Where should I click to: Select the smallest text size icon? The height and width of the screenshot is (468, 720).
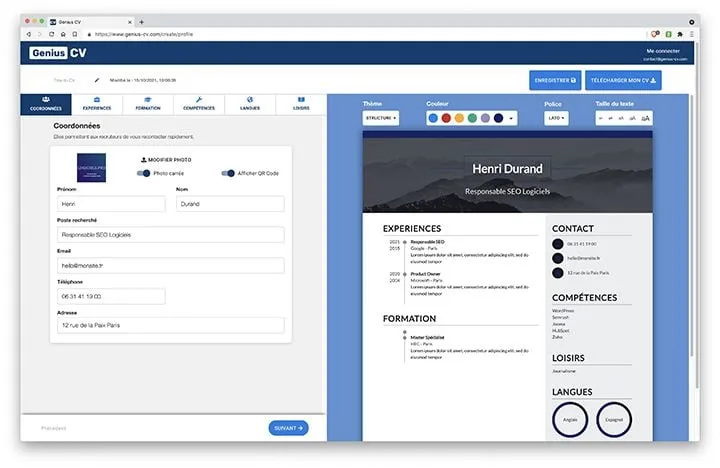click(601, 118)
